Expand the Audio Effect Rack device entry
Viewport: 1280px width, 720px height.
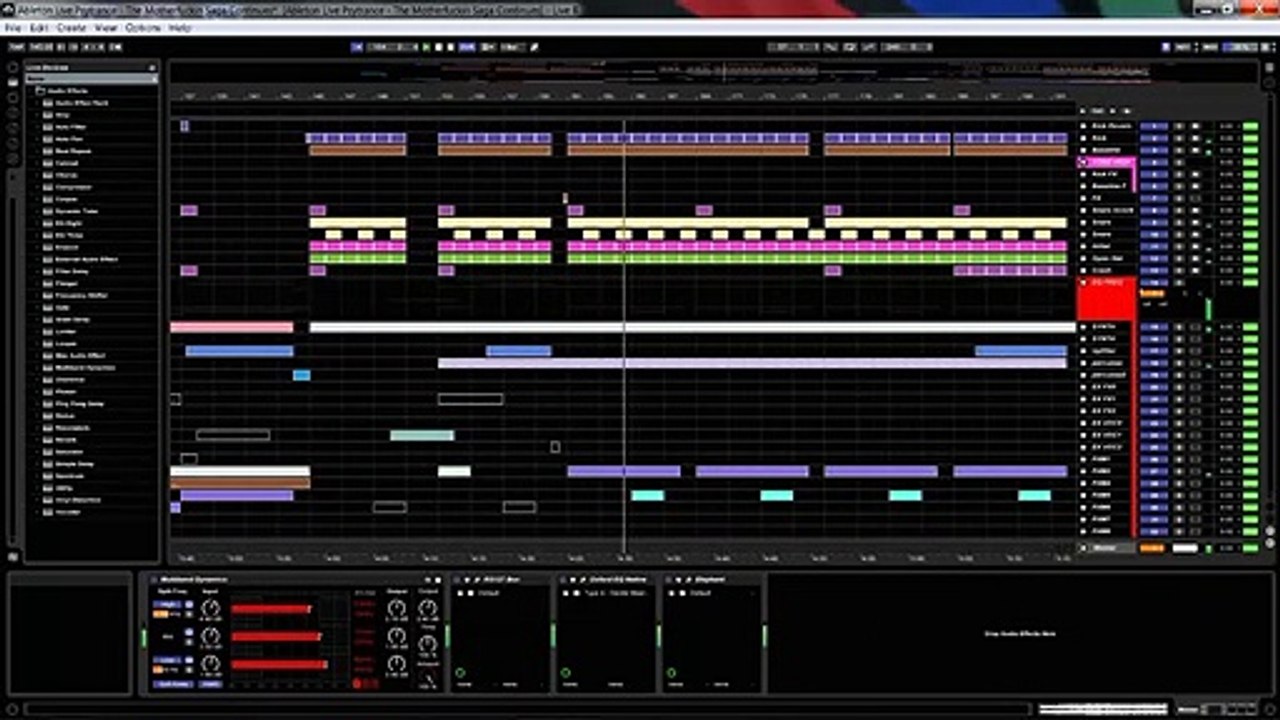pyautogui.click(x=38, y=102)
